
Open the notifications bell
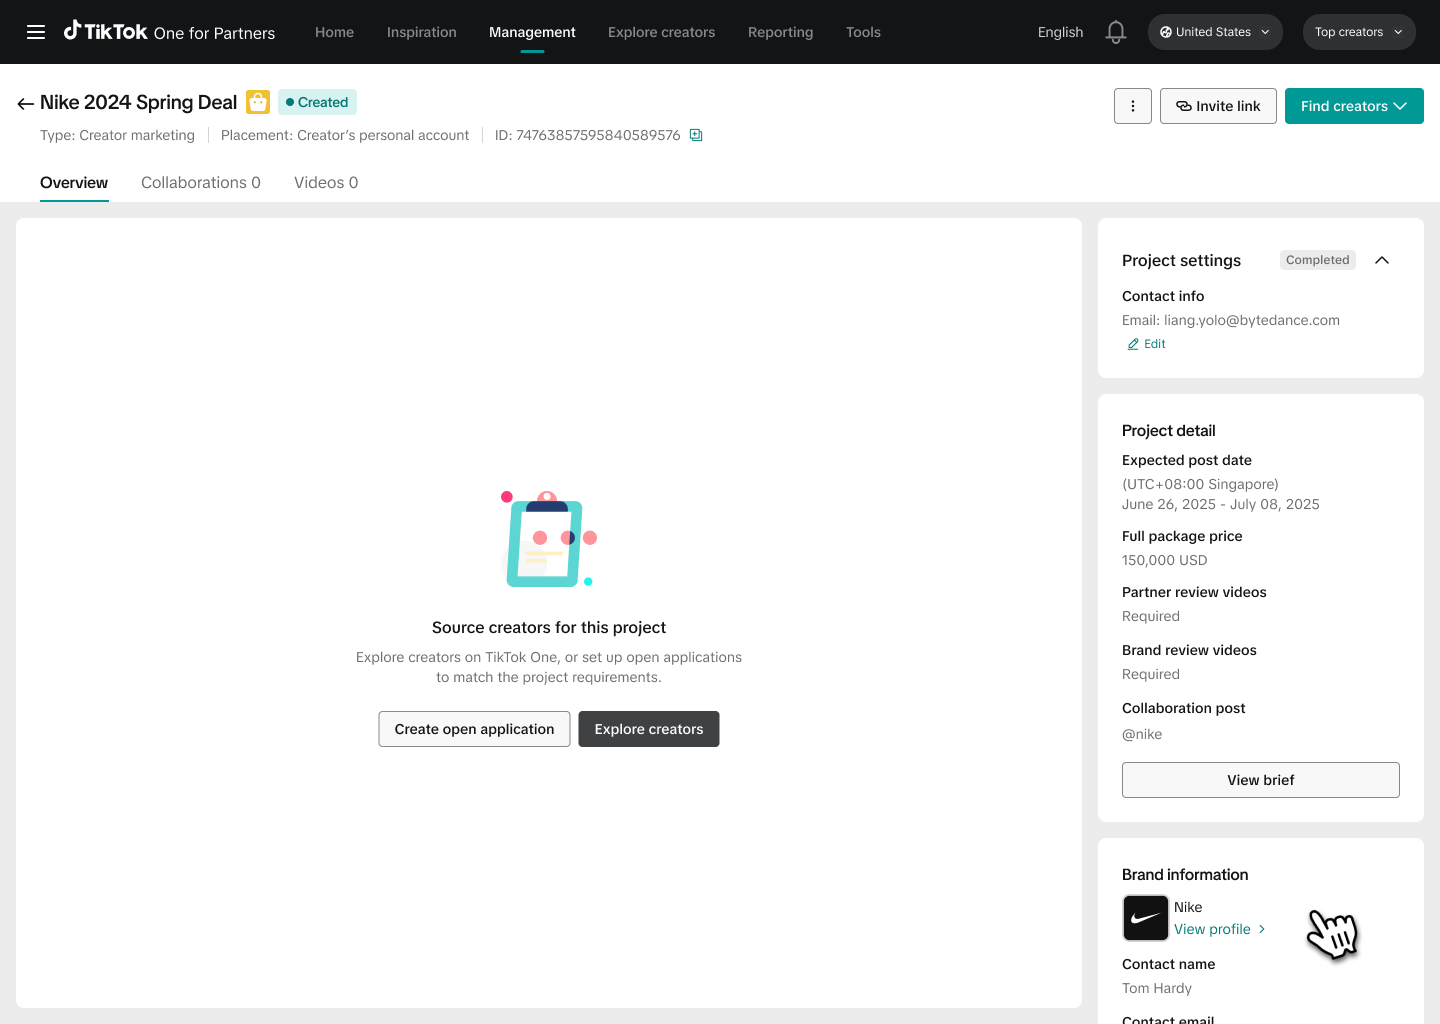(x=1116, y=32)
